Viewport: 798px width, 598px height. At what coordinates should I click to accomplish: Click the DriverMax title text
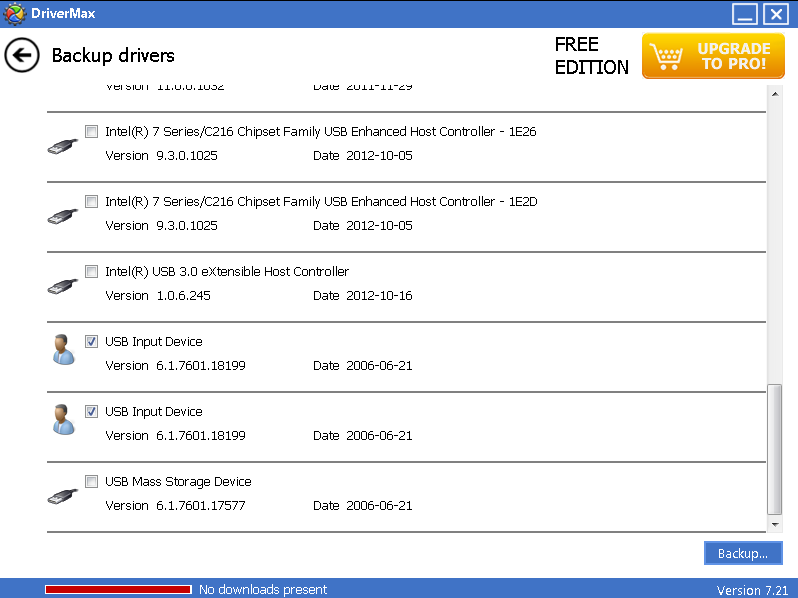63,13
